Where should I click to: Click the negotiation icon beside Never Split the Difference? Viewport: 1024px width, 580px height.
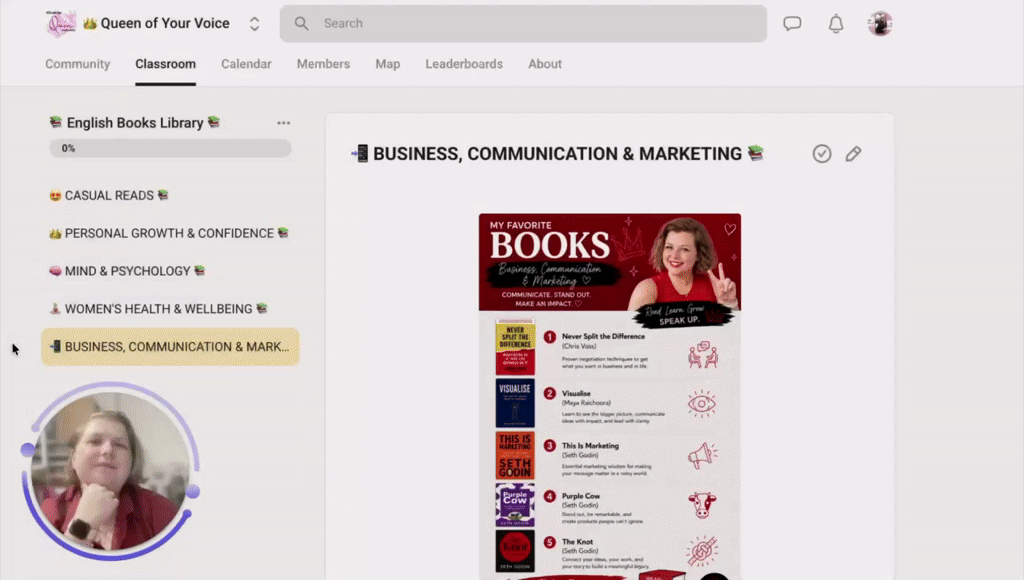(703, 355)
